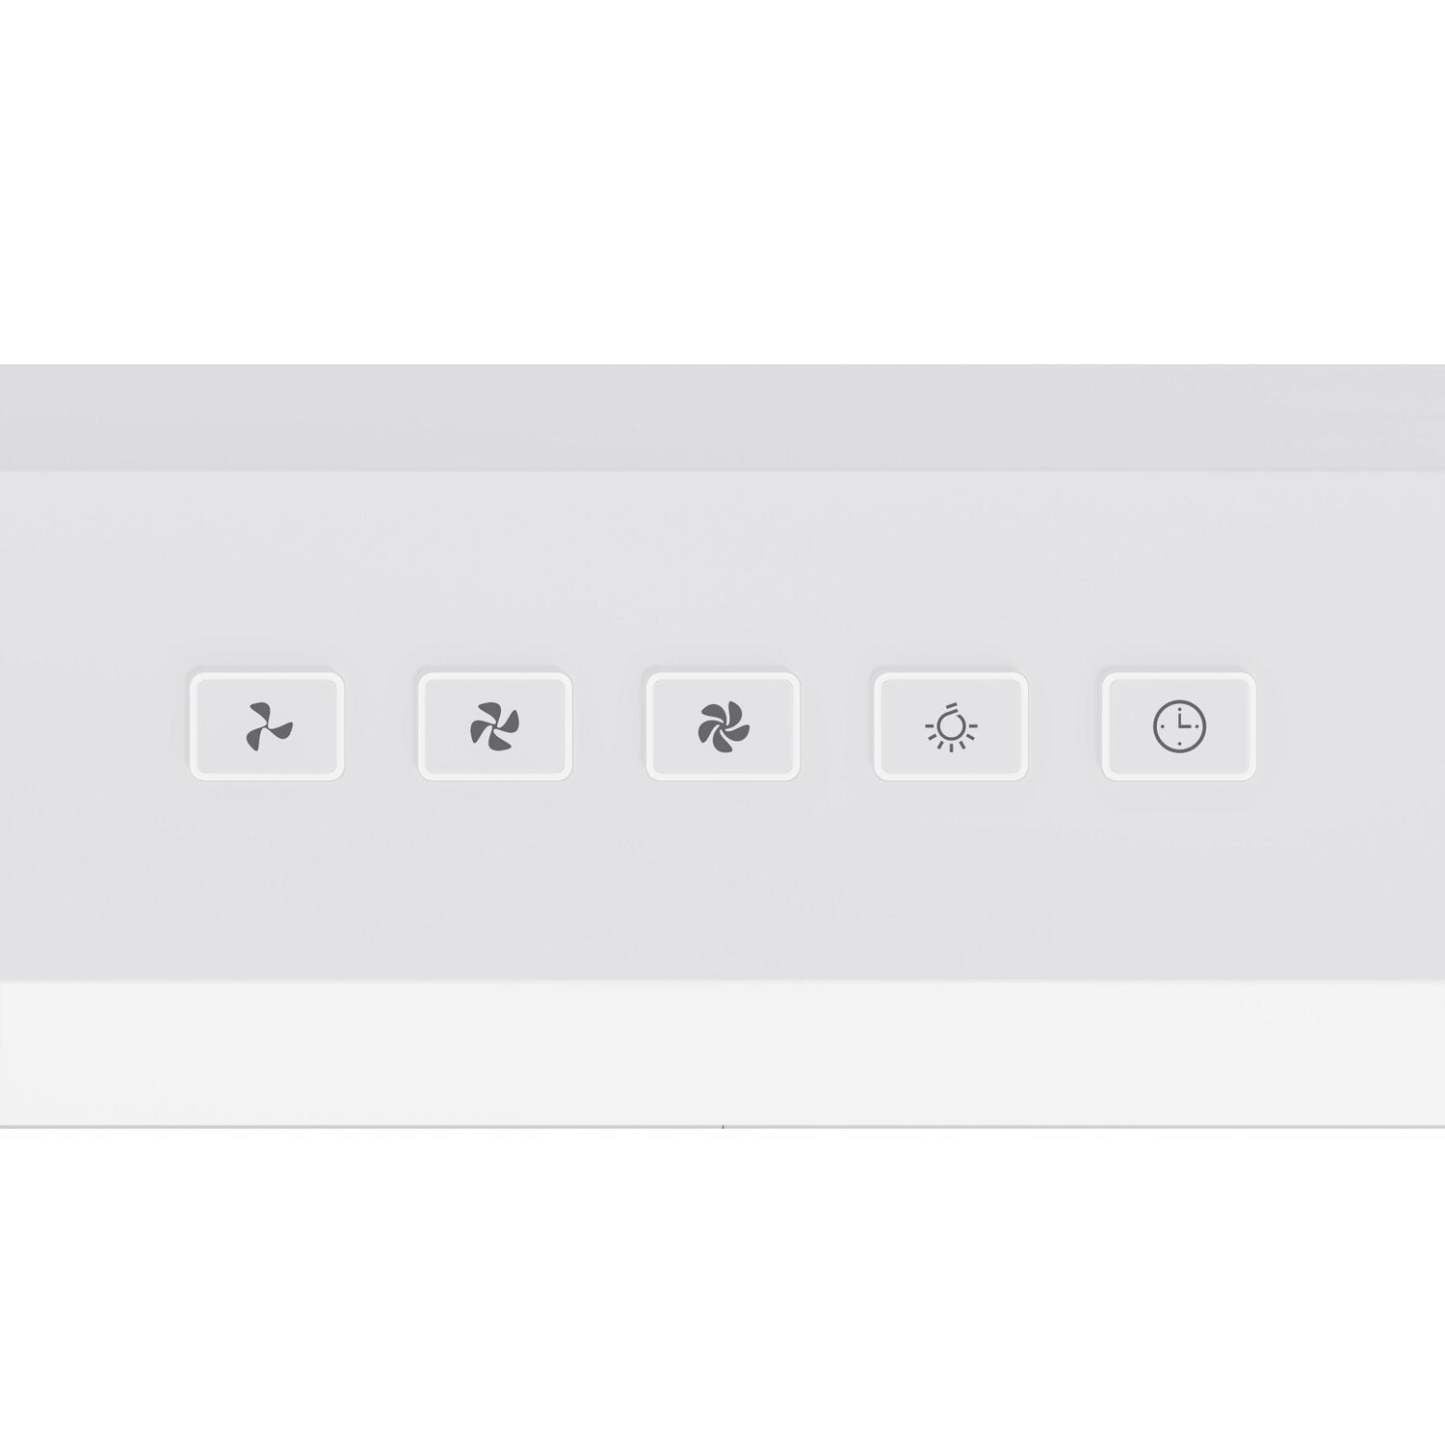Viewport: 1445px width, 1445px height.
Task: Set the fan to its fastest setting
Action: (x=723, y=726)
